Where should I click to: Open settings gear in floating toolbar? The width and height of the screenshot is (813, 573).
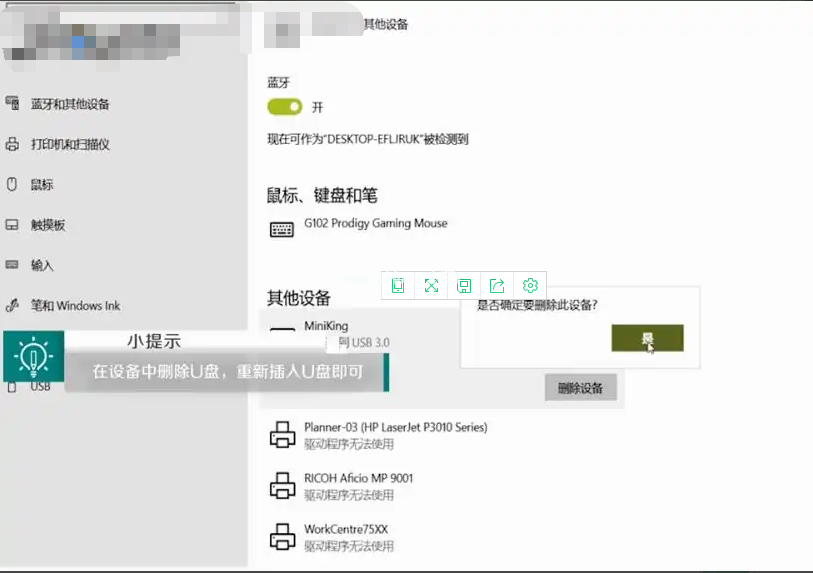(531, 286)
